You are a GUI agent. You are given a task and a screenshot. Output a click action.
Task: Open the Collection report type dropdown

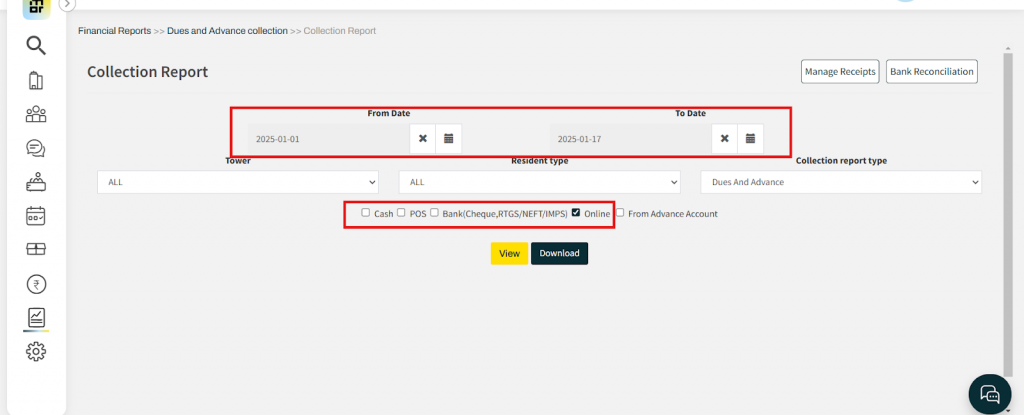coord(840,182)
